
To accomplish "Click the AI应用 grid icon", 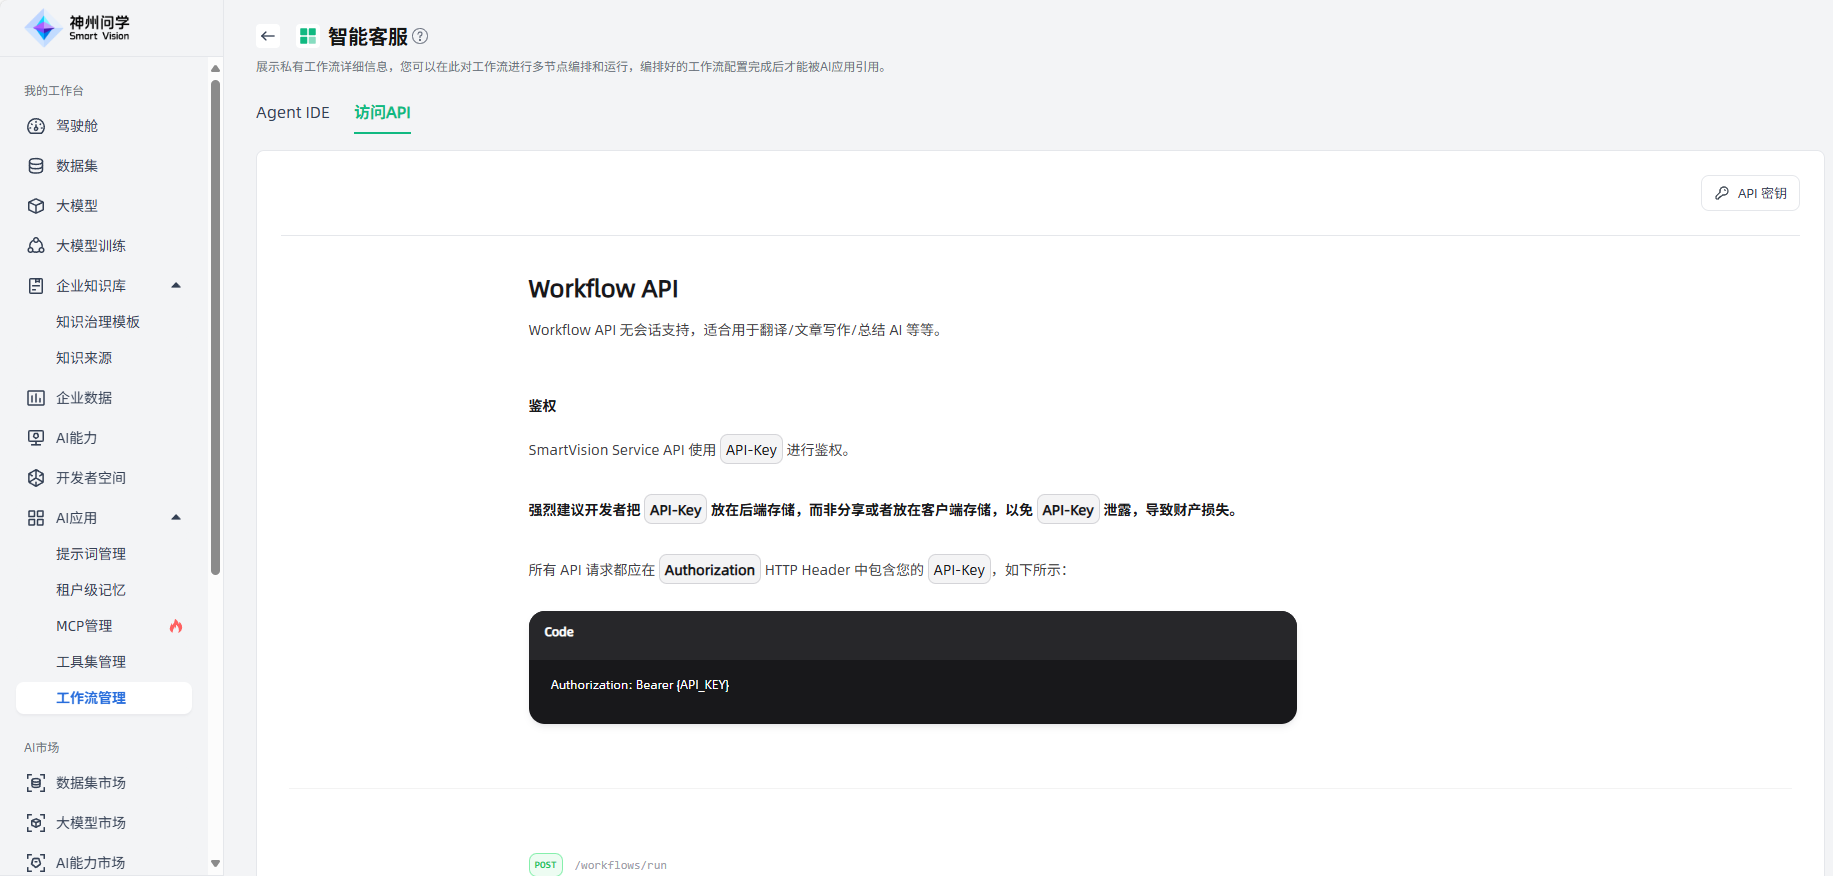I will (x=36, y=518).
